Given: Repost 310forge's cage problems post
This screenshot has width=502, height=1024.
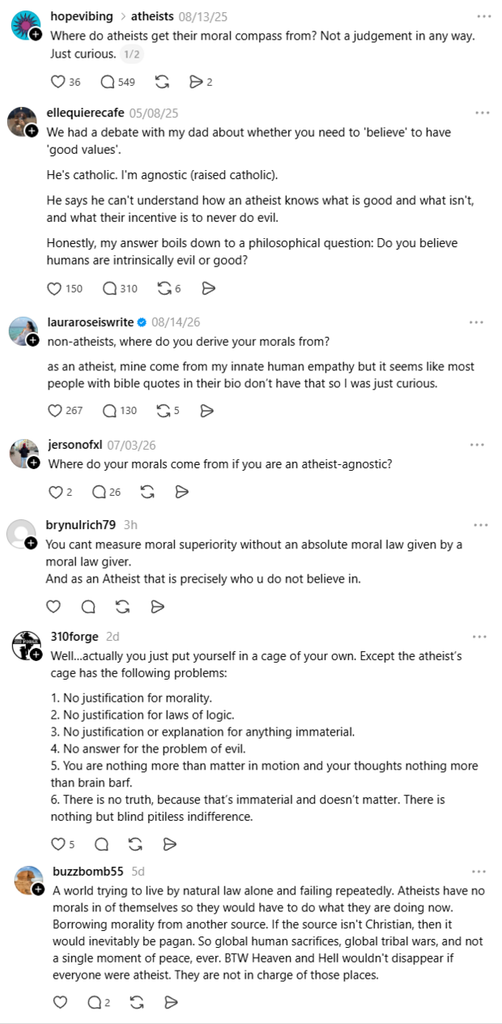Looking at the screenshot, I should 135,844.
